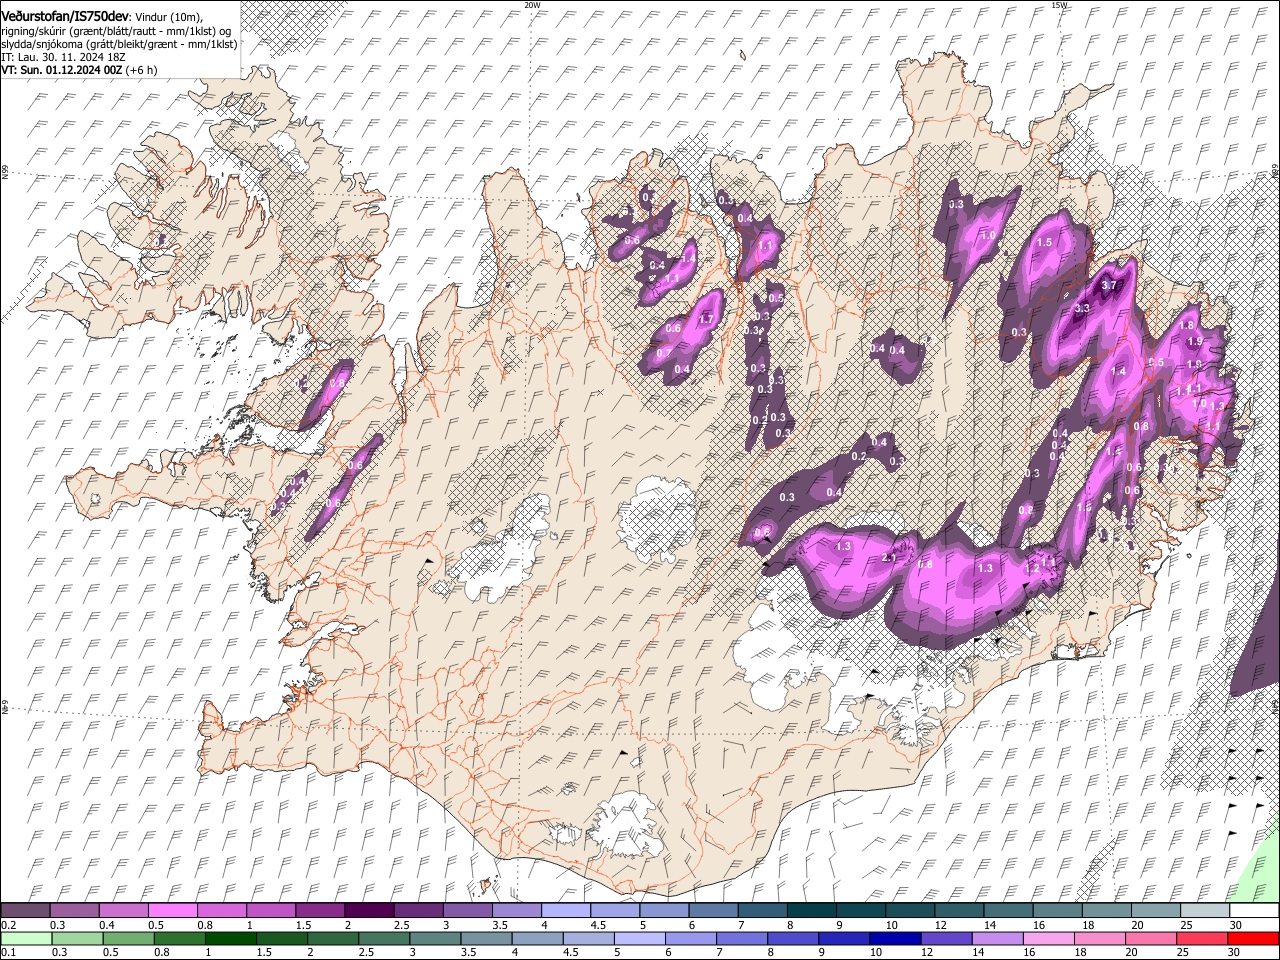The height and width of the screenshot is (960, 1280).
Task: Click the 'VT: Sun. 01.12.2024 00Z' valid time
Action: coord(61,71)
